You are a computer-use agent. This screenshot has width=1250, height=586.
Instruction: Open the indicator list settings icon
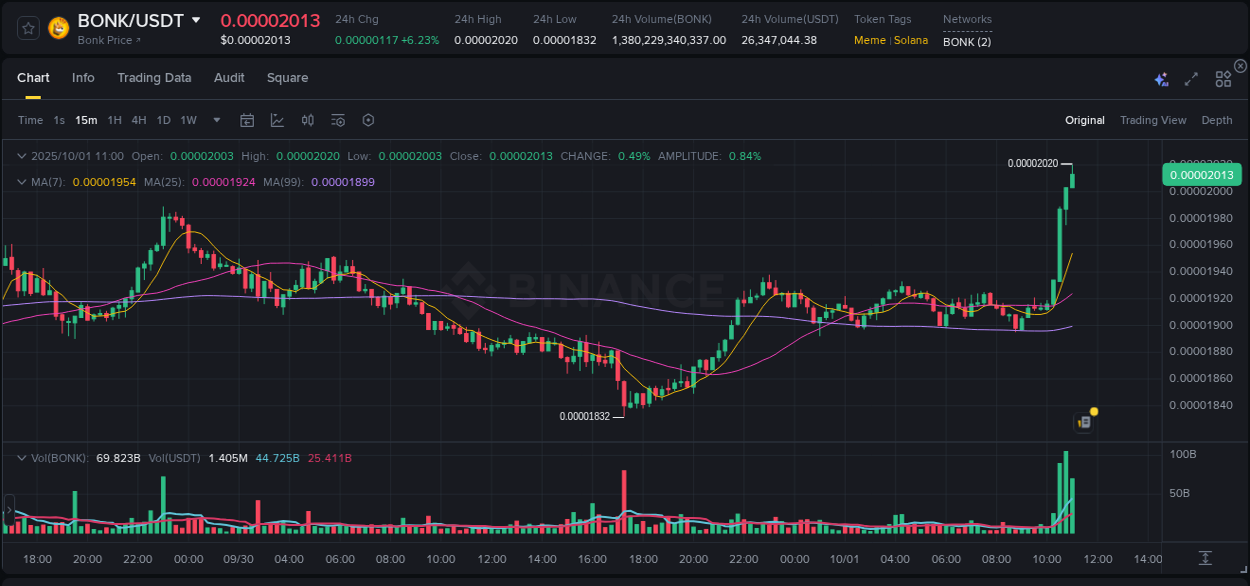tap(337, 120)
